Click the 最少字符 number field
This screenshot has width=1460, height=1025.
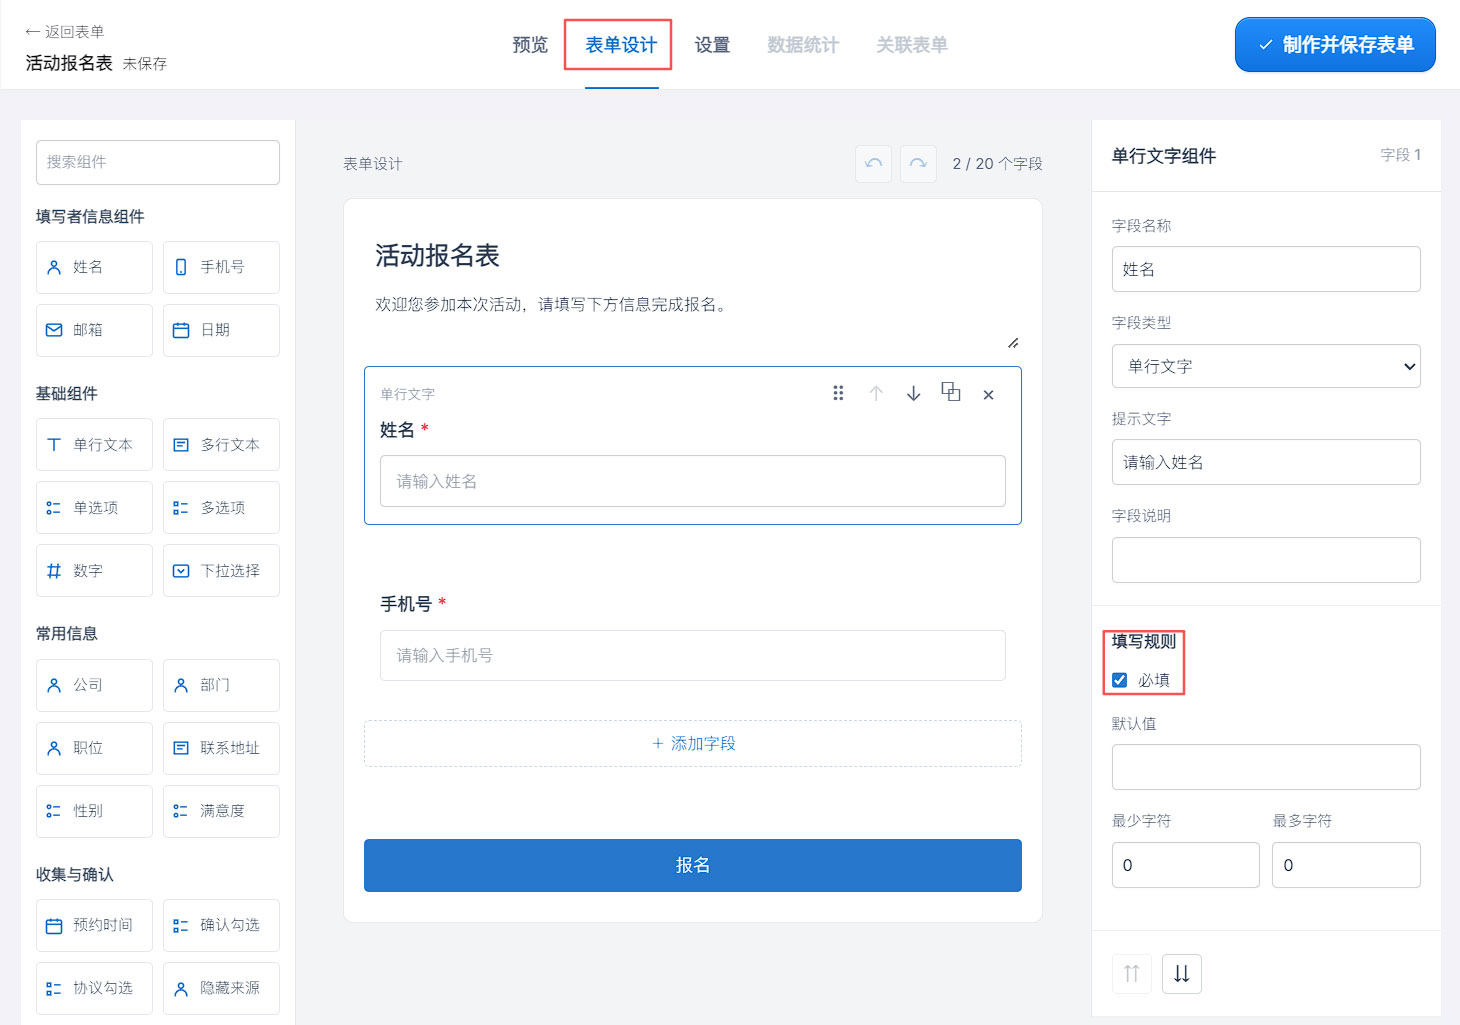click(1185, 865)
